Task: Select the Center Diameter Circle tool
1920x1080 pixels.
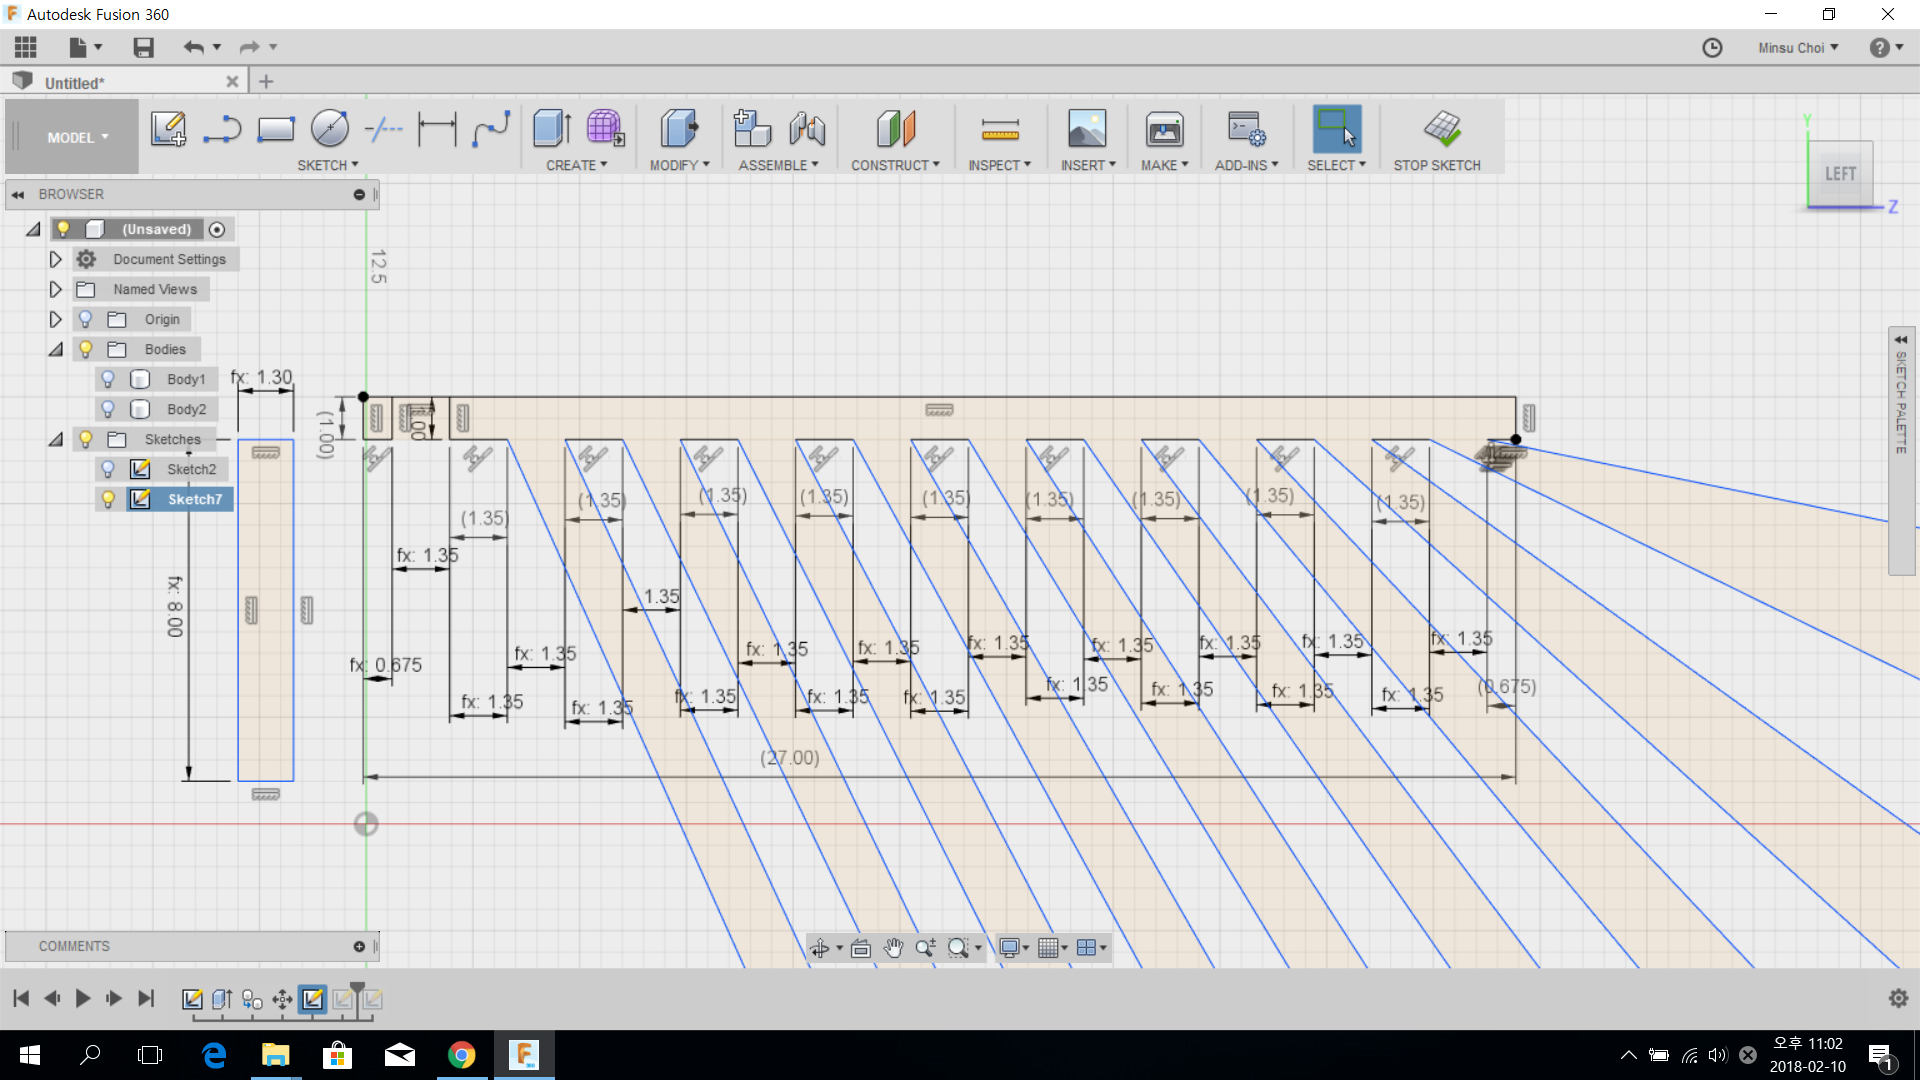Action: pyautogui.click(x=330, y=128)
